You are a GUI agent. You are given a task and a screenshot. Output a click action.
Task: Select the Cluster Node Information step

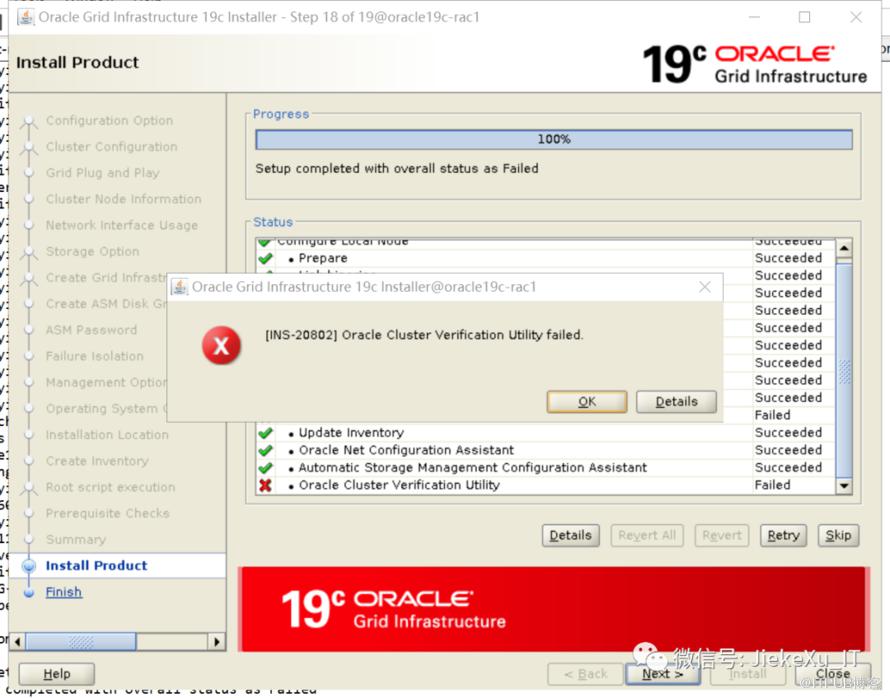(x=123, y=199)
